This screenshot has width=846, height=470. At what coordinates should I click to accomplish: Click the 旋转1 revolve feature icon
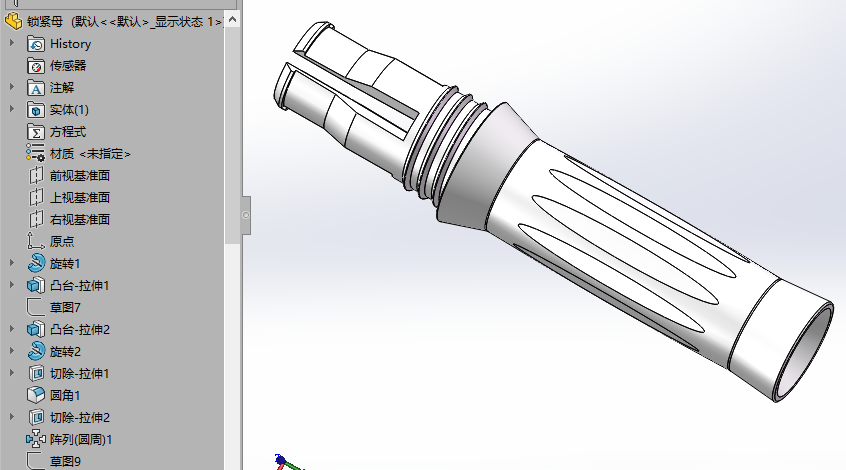click(x=36, y=264)
